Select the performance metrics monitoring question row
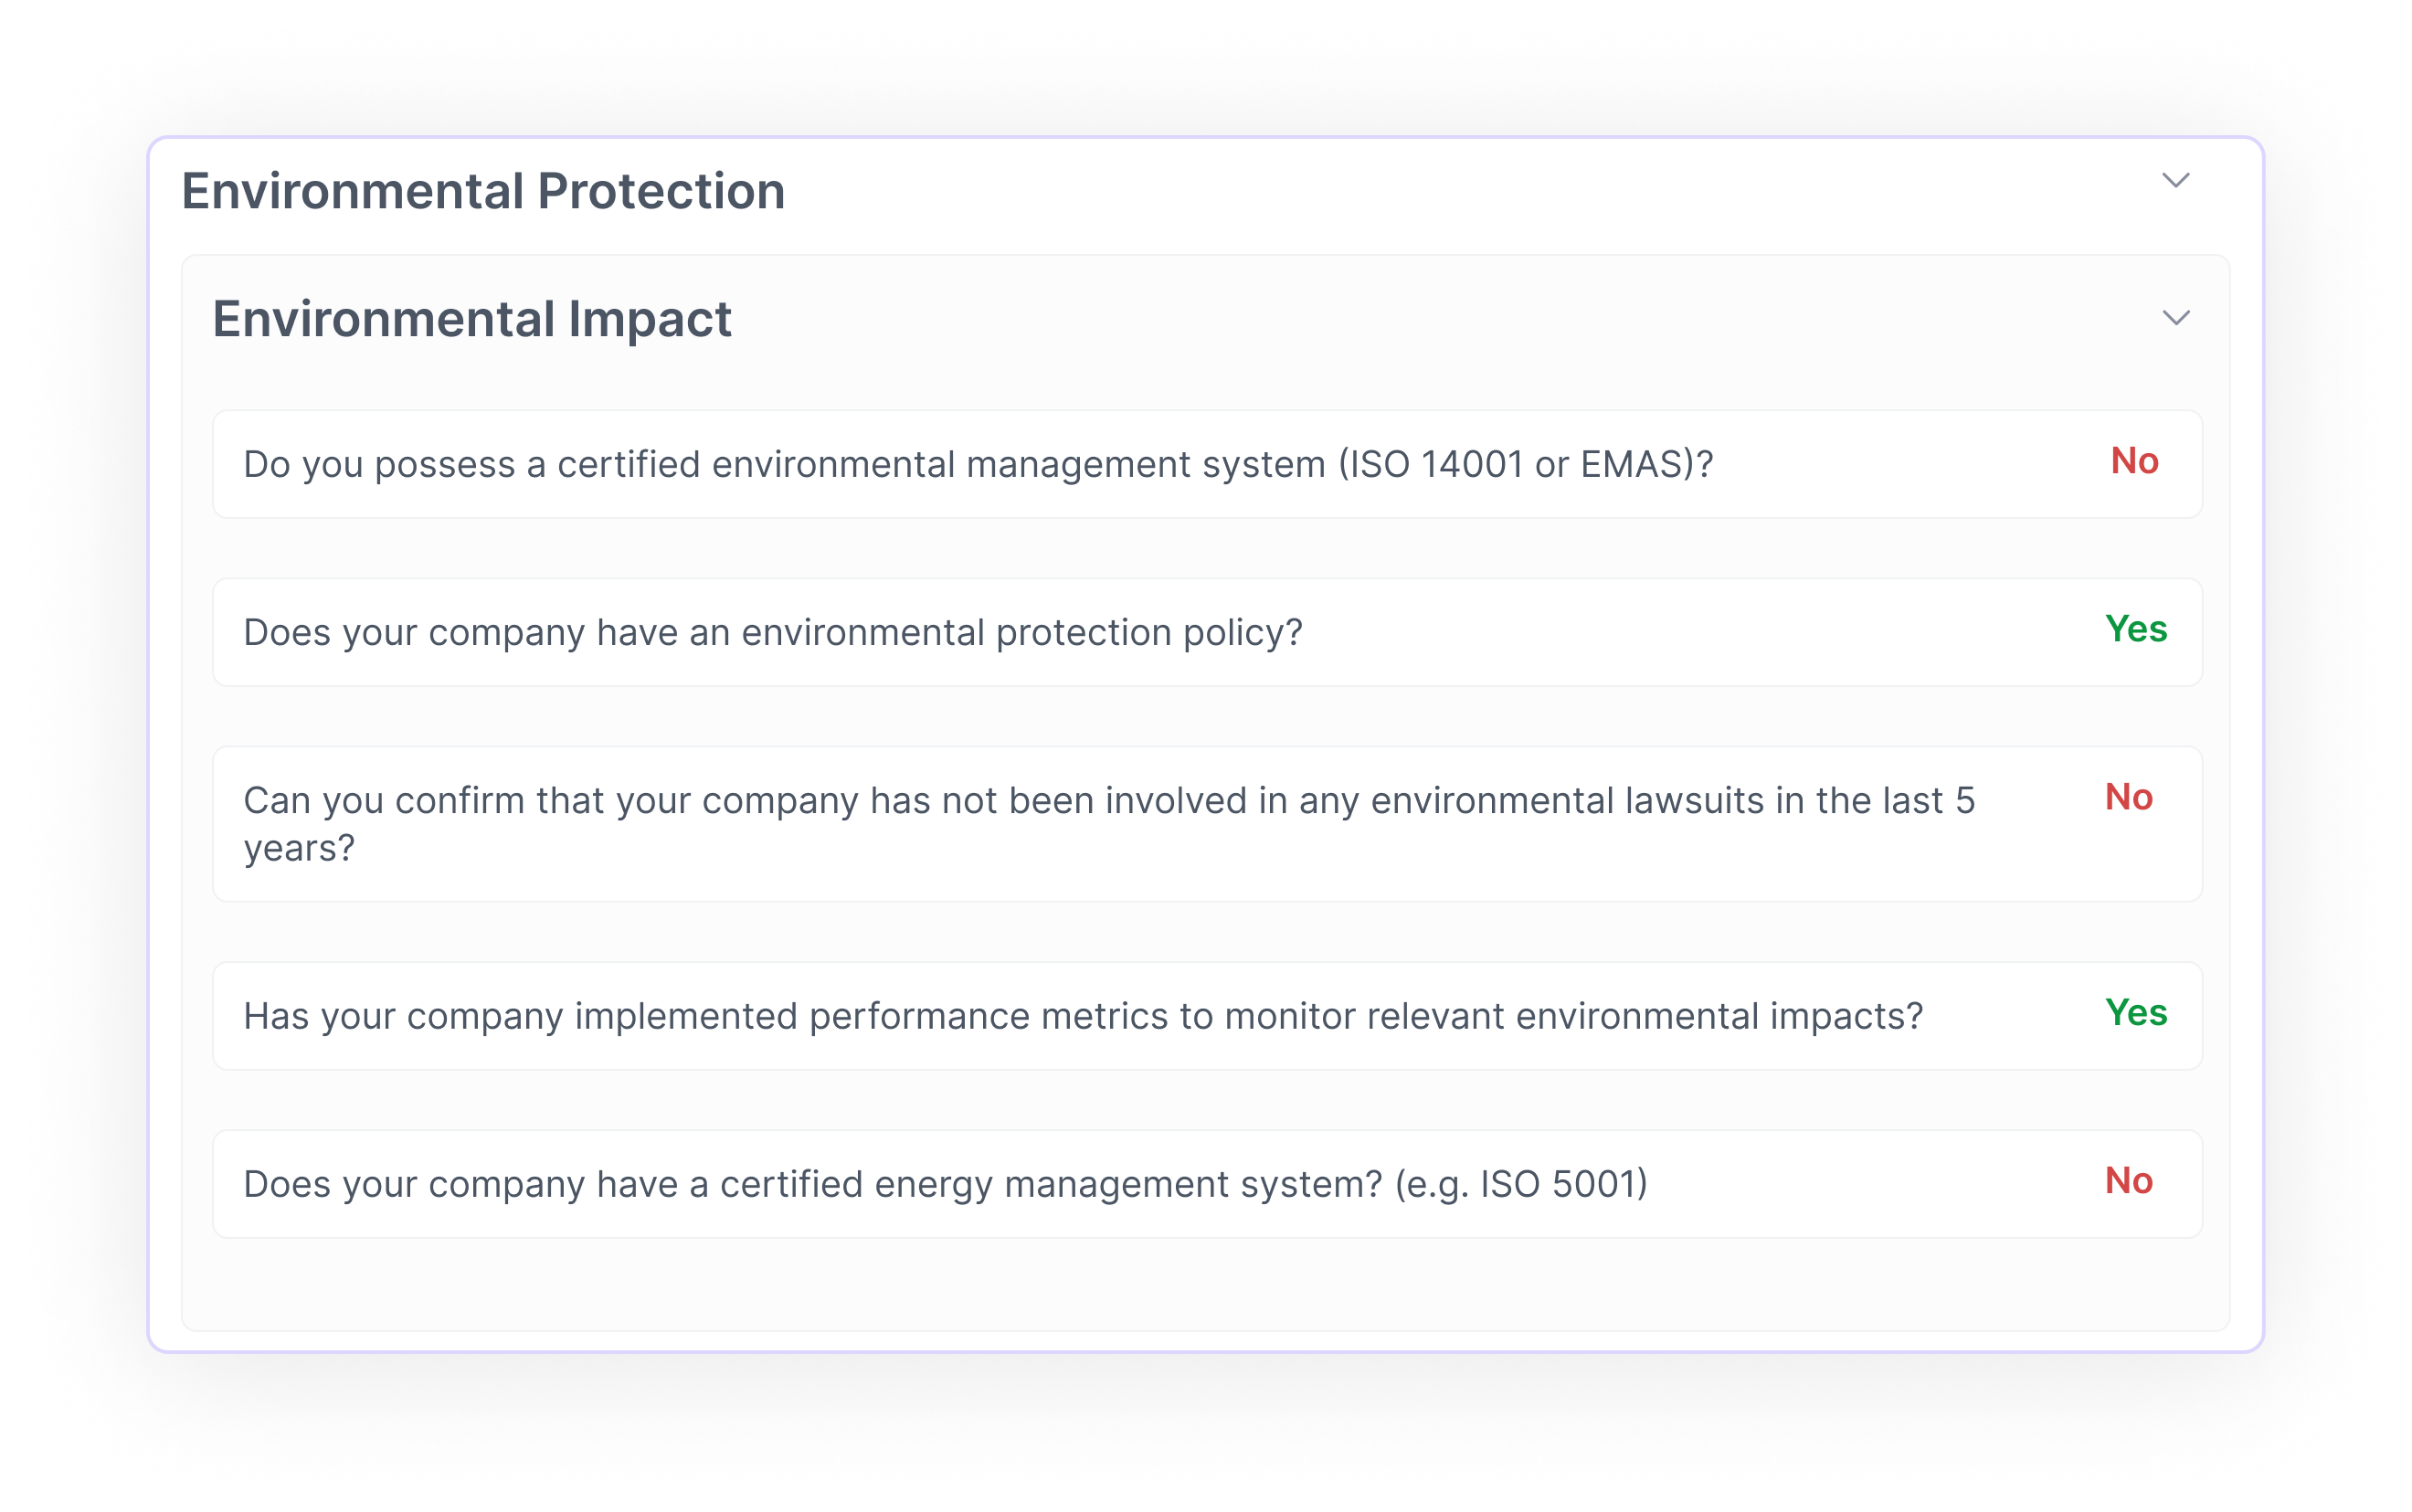The image size is (2412, 1512). 1100,1014
